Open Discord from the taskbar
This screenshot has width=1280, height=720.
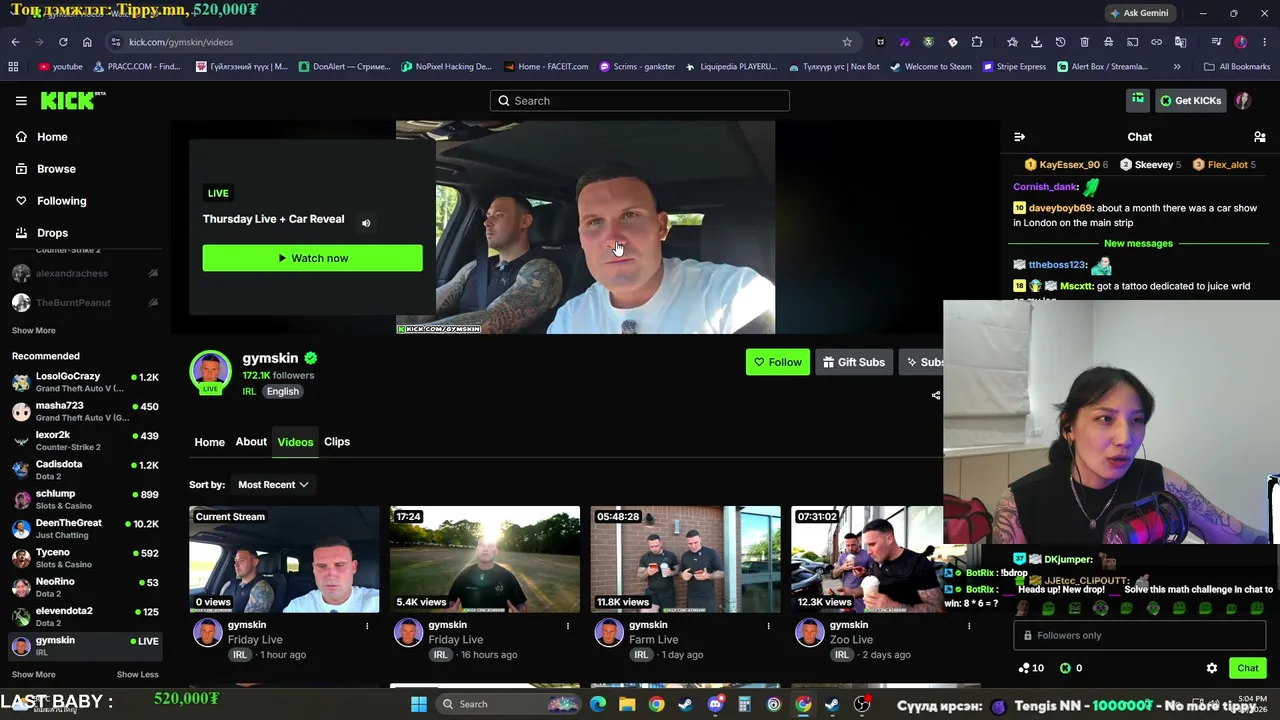point(715,704)
